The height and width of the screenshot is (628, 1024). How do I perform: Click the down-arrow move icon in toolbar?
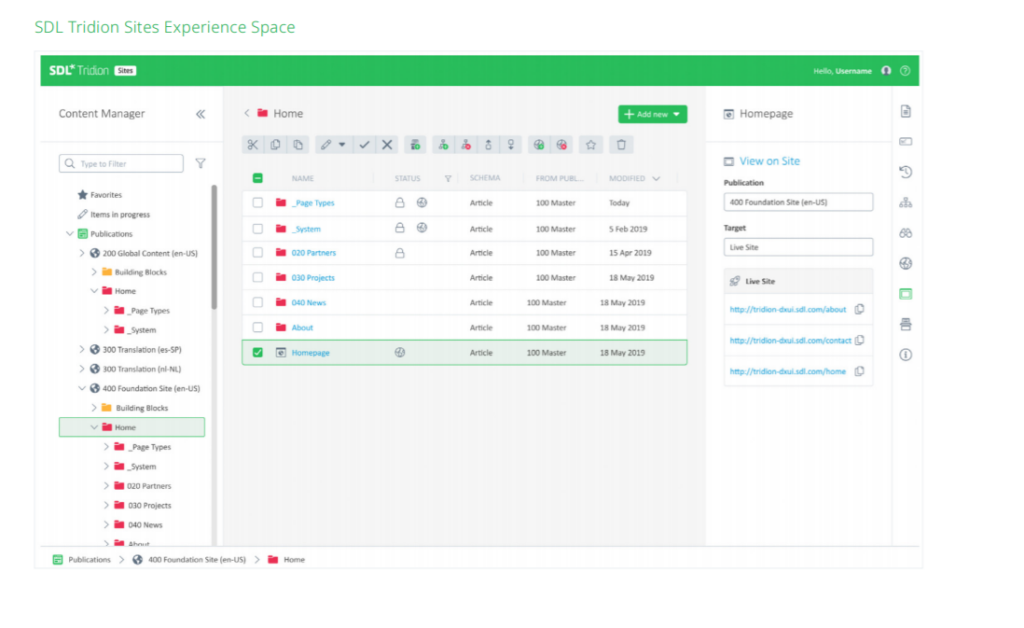click(x=511, y=145)
